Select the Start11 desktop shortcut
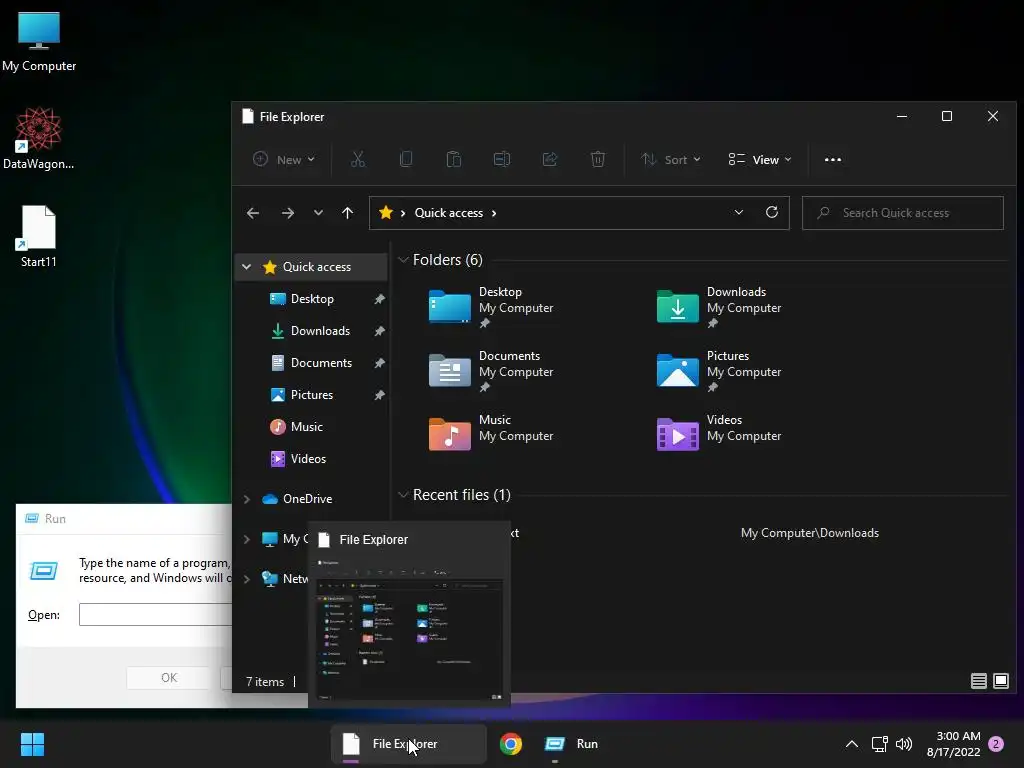 coord(39,236)
